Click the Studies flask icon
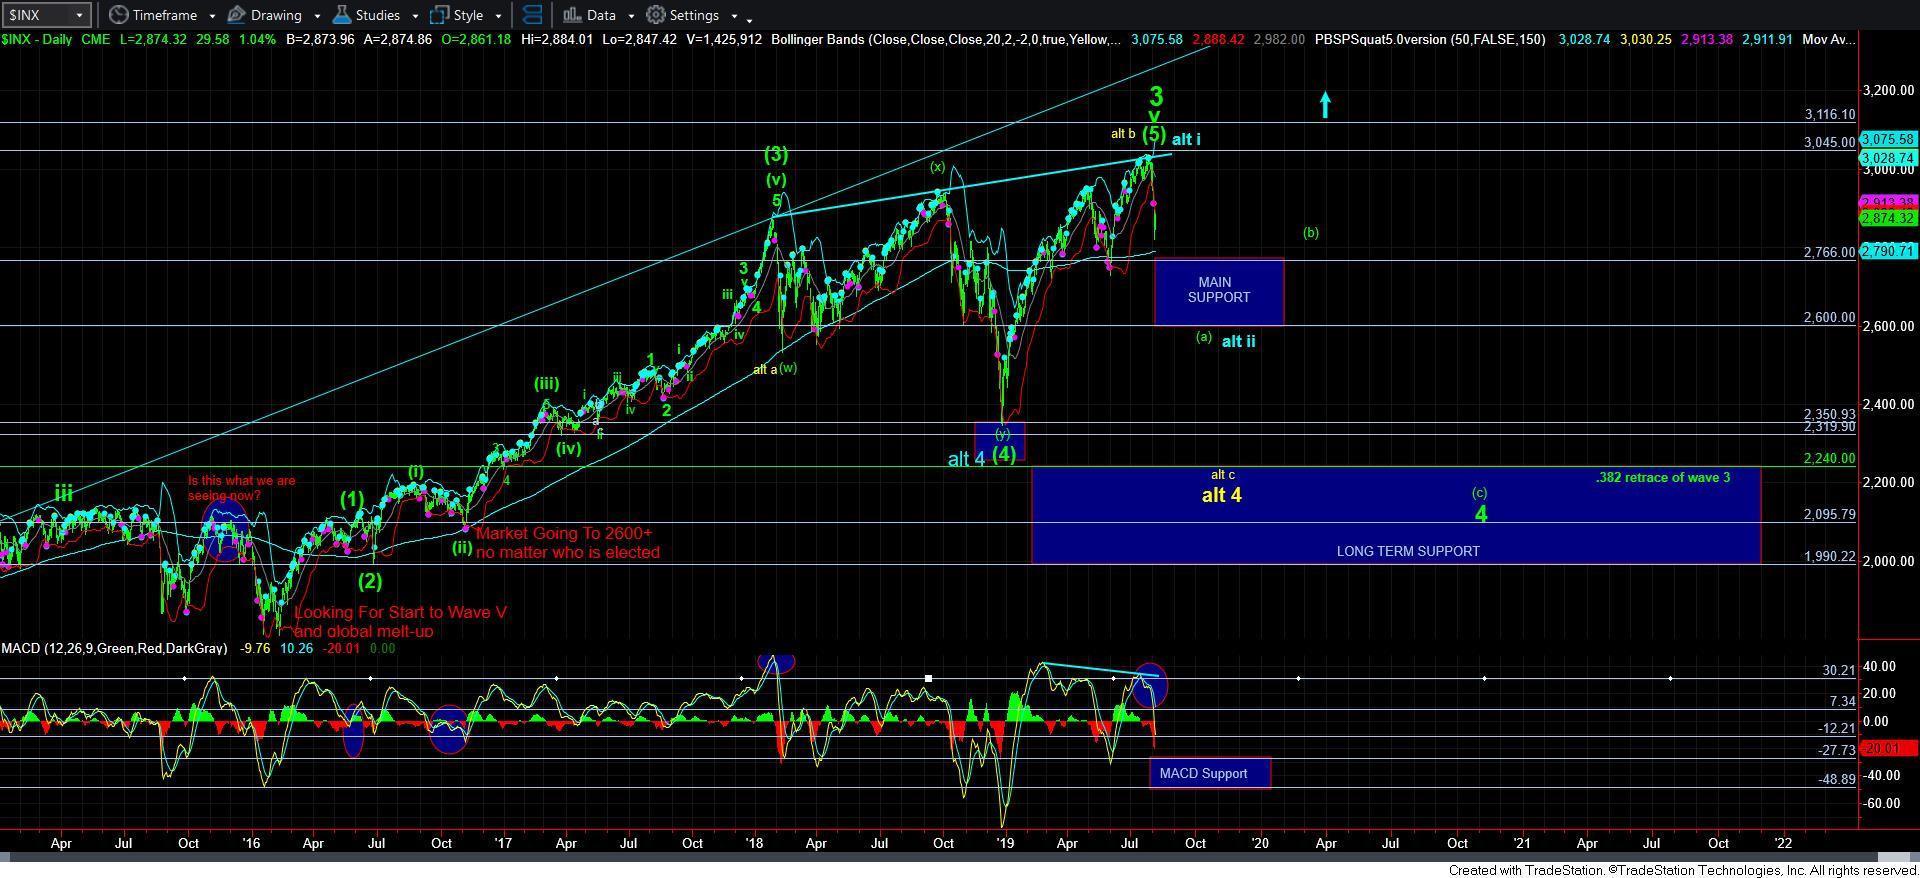The height and width of the screenshot is (878, 1920). click(341, 15)
